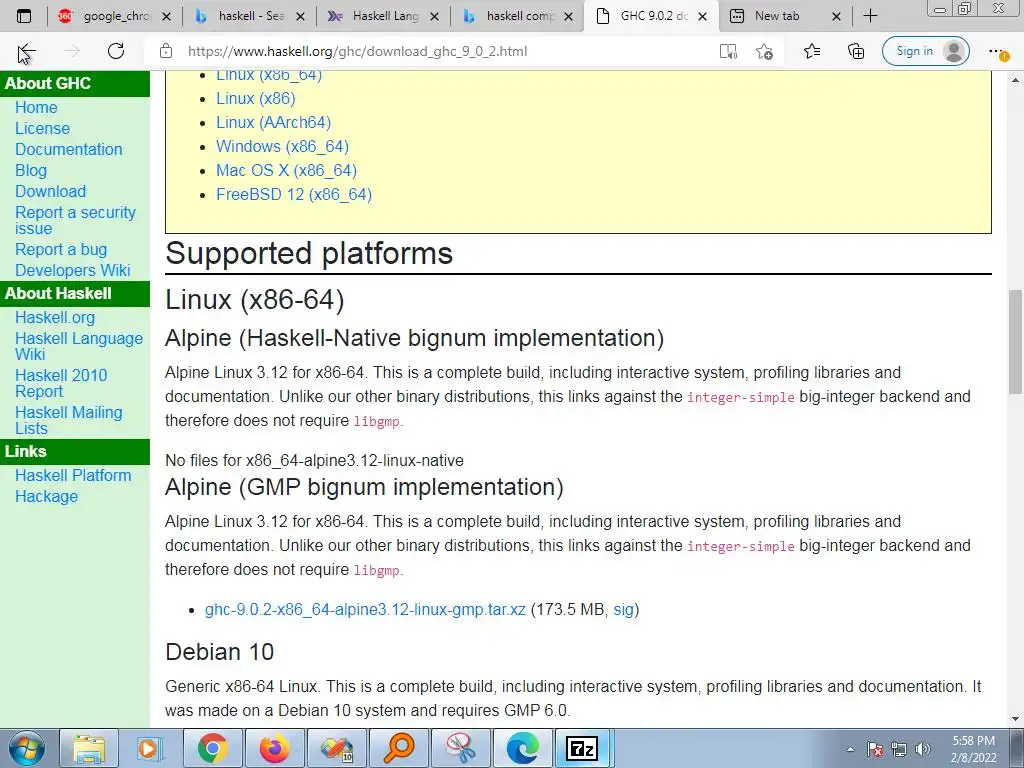Close the Haskell Language tab
1024x768 pixels.
tap(434, 16)
